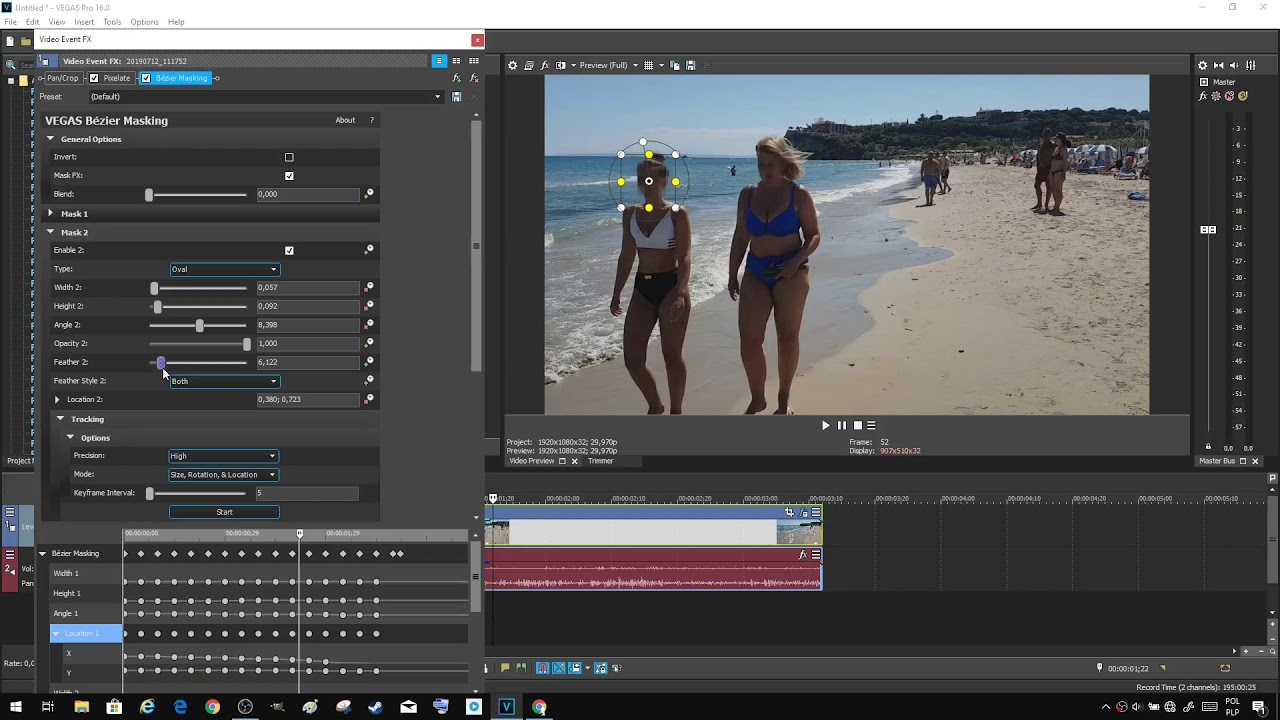This screenshot has width=1280, height=720.
Task: Collapse the Tracking section
Action: click(60, 419)
